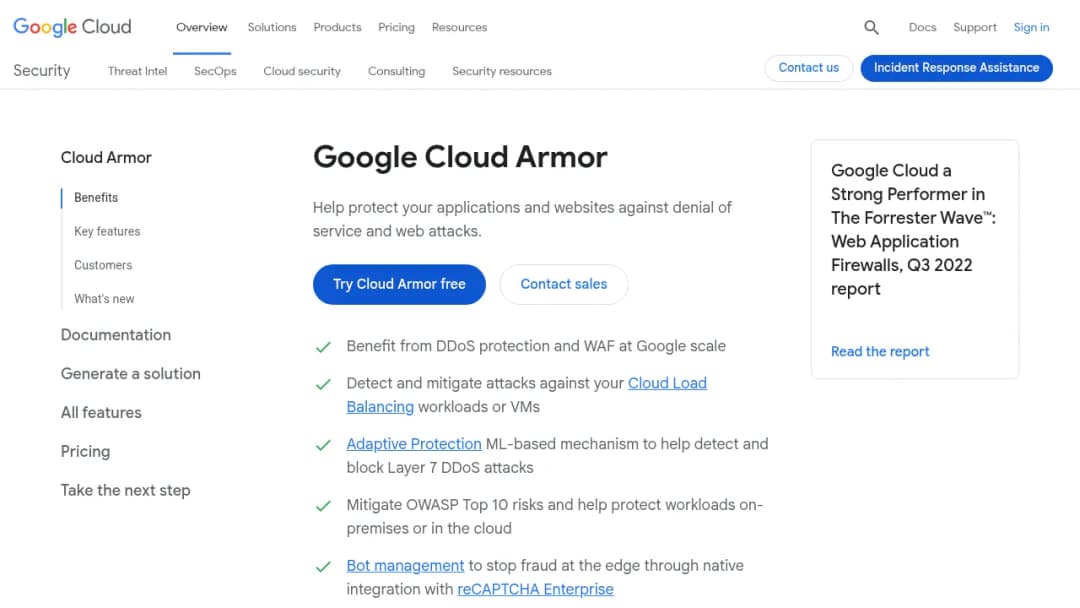This screenshot has height=608, width=1080.
Task: Jump to Benefits section
Action: tap(96, 198)
